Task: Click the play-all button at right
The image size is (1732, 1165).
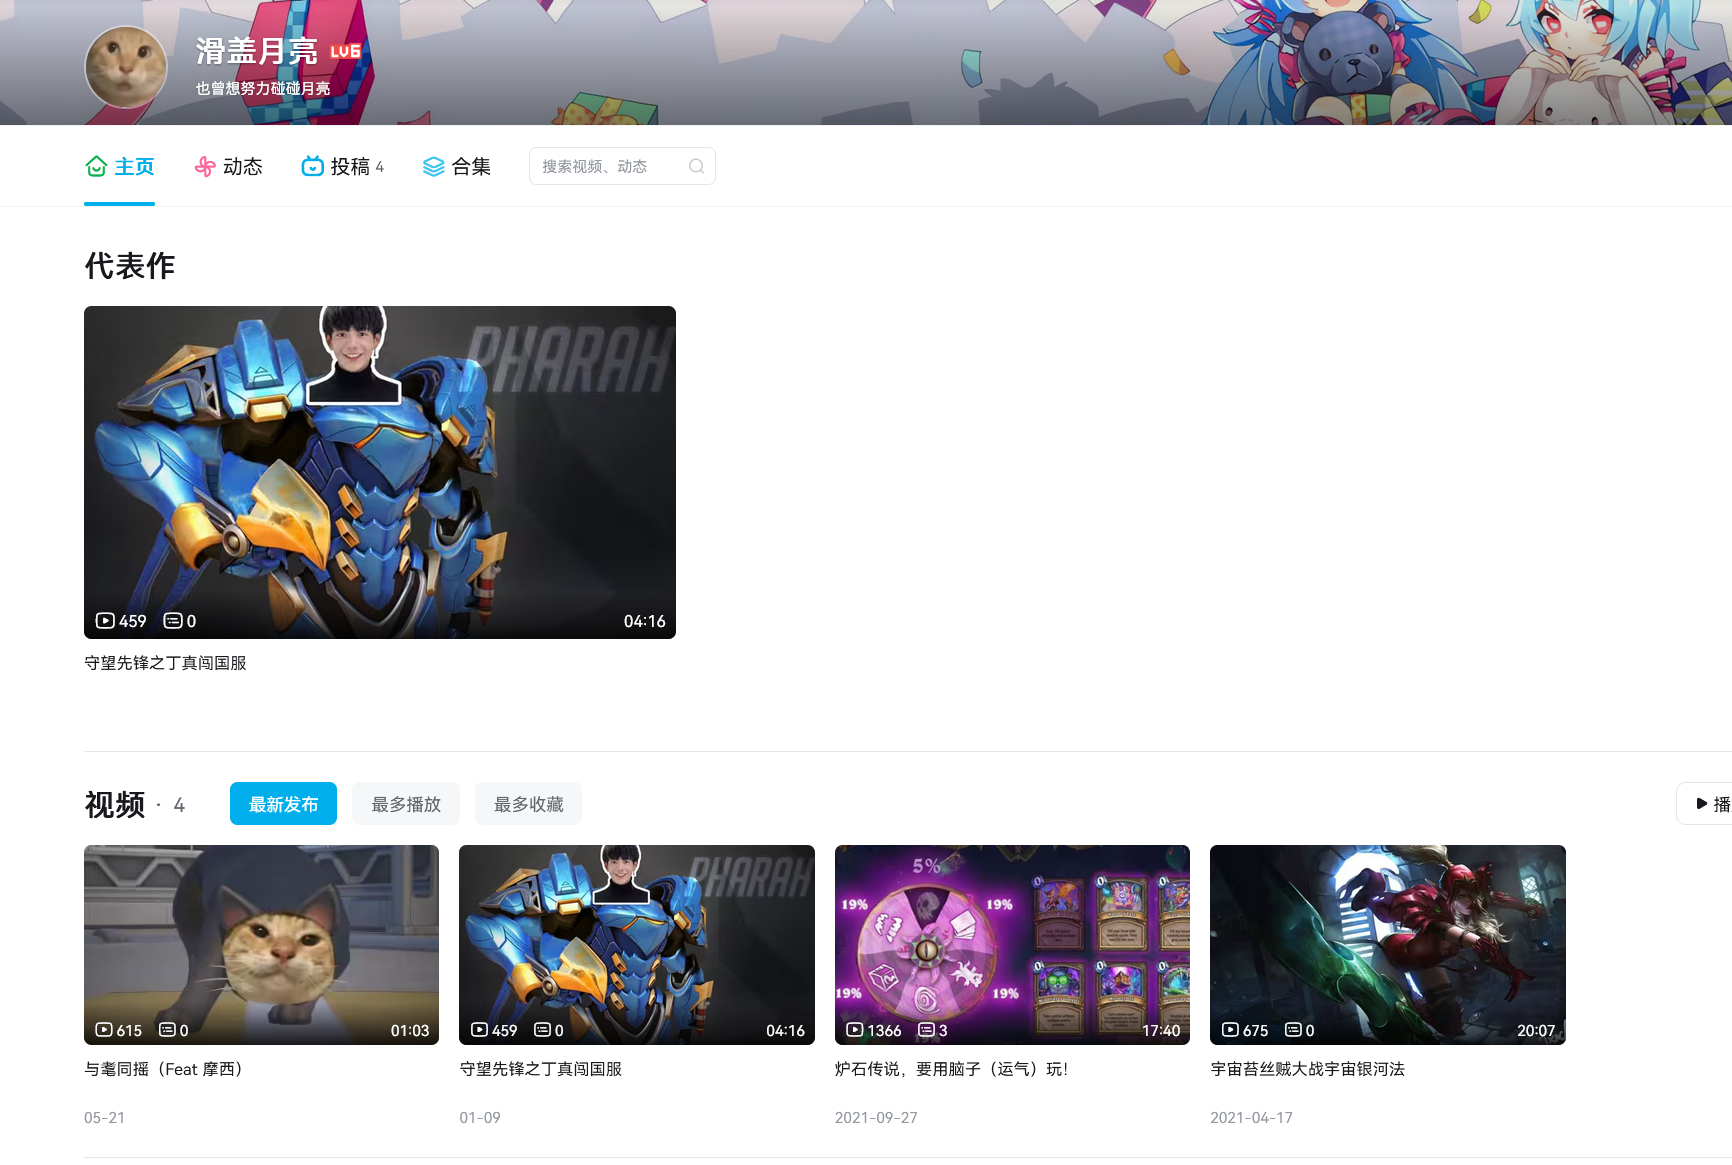Action: tap(1706, 804)
